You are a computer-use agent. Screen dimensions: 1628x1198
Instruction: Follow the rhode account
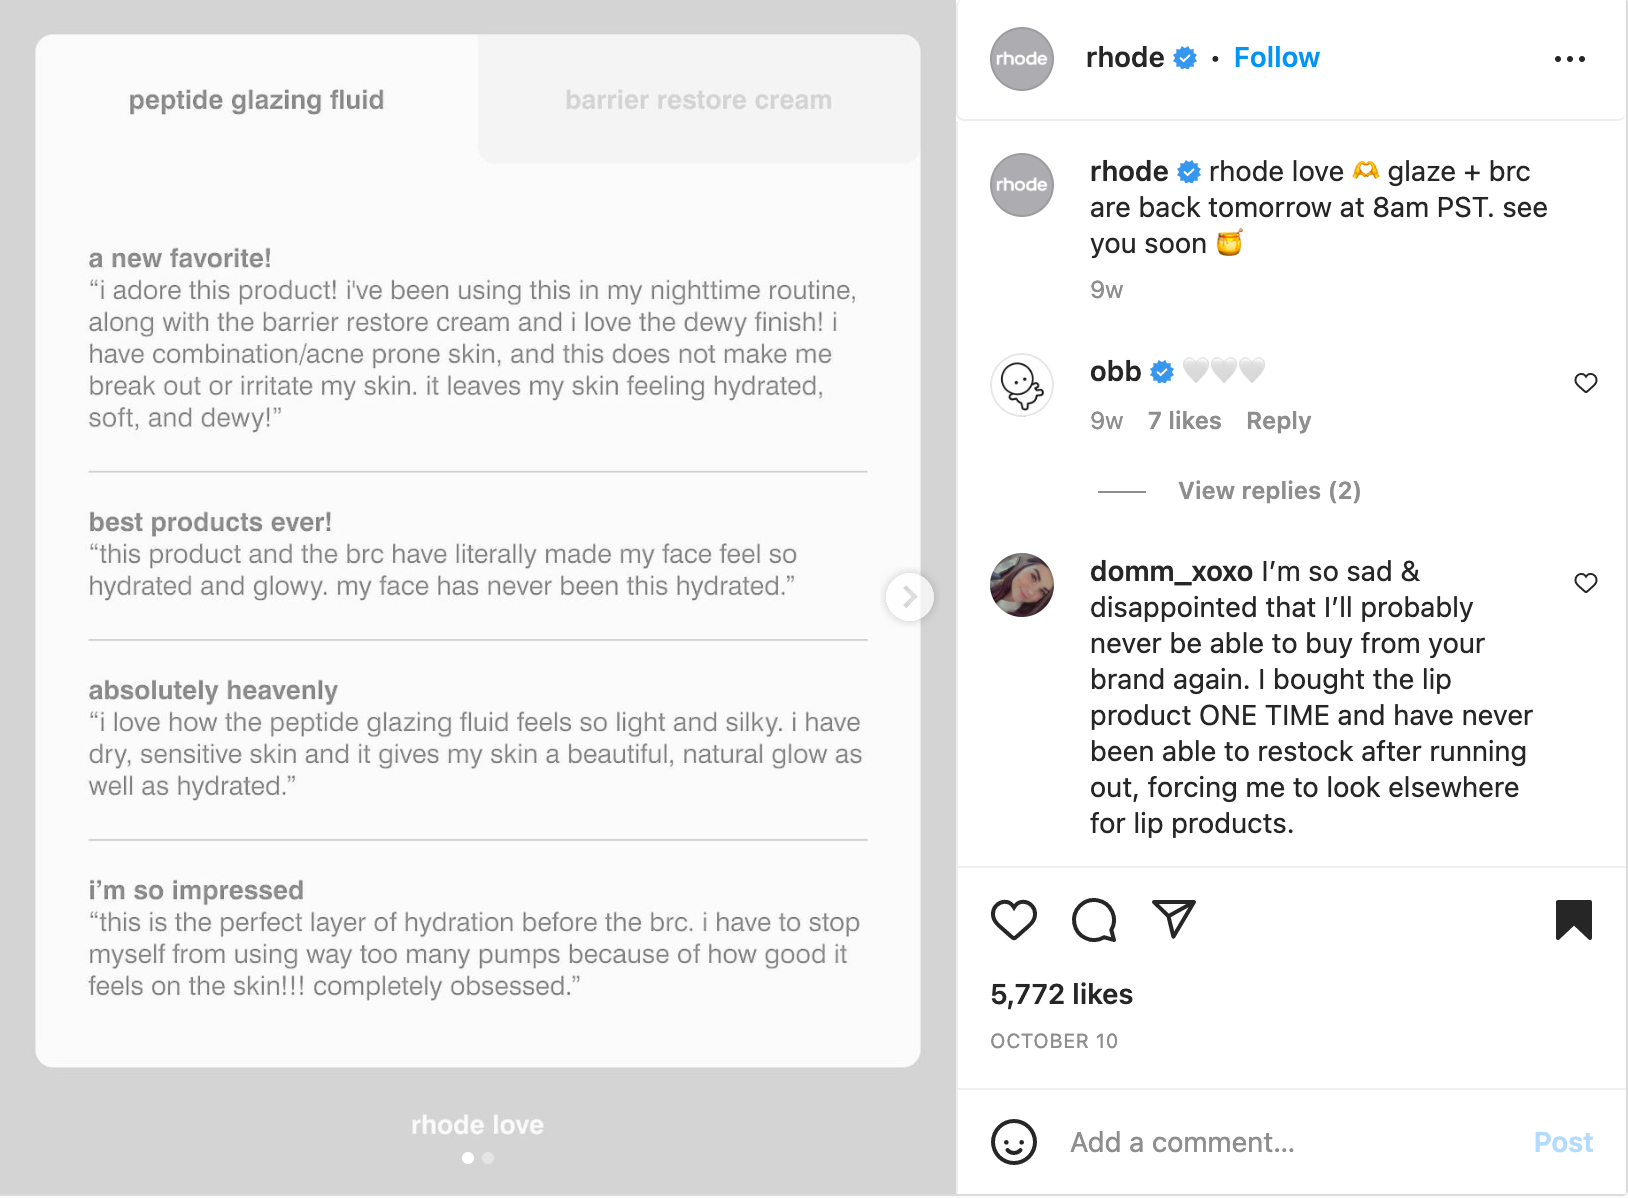tap(1276, 58)
